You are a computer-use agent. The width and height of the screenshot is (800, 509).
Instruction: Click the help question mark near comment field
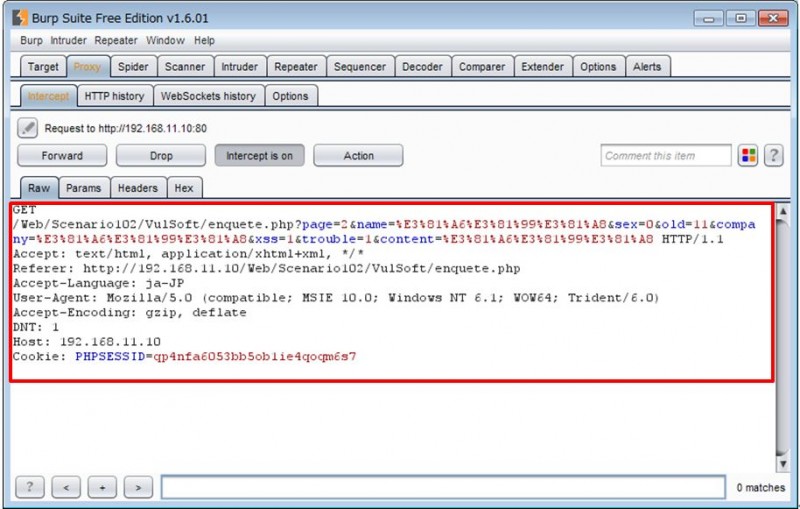coord(773,156)
